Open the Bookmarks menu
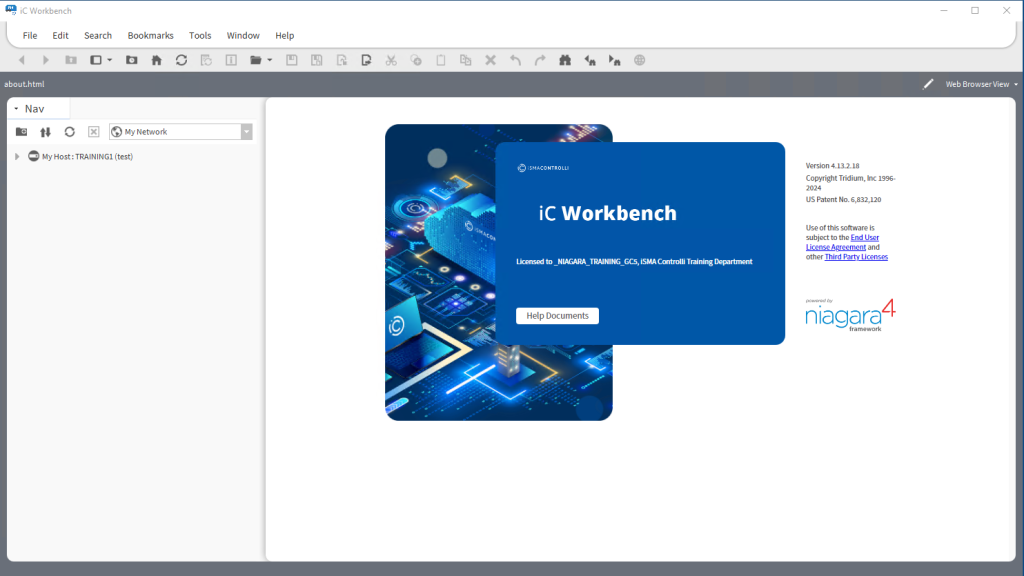Image resolution: width=1024 pixels, height=576 pixels. point(150,35)
